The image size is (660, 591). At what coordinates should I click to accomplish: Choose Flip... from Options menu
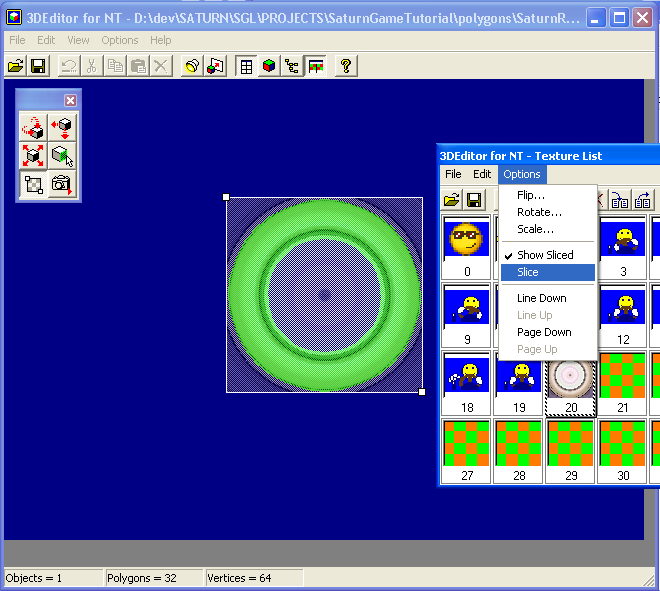coord(548,195)
